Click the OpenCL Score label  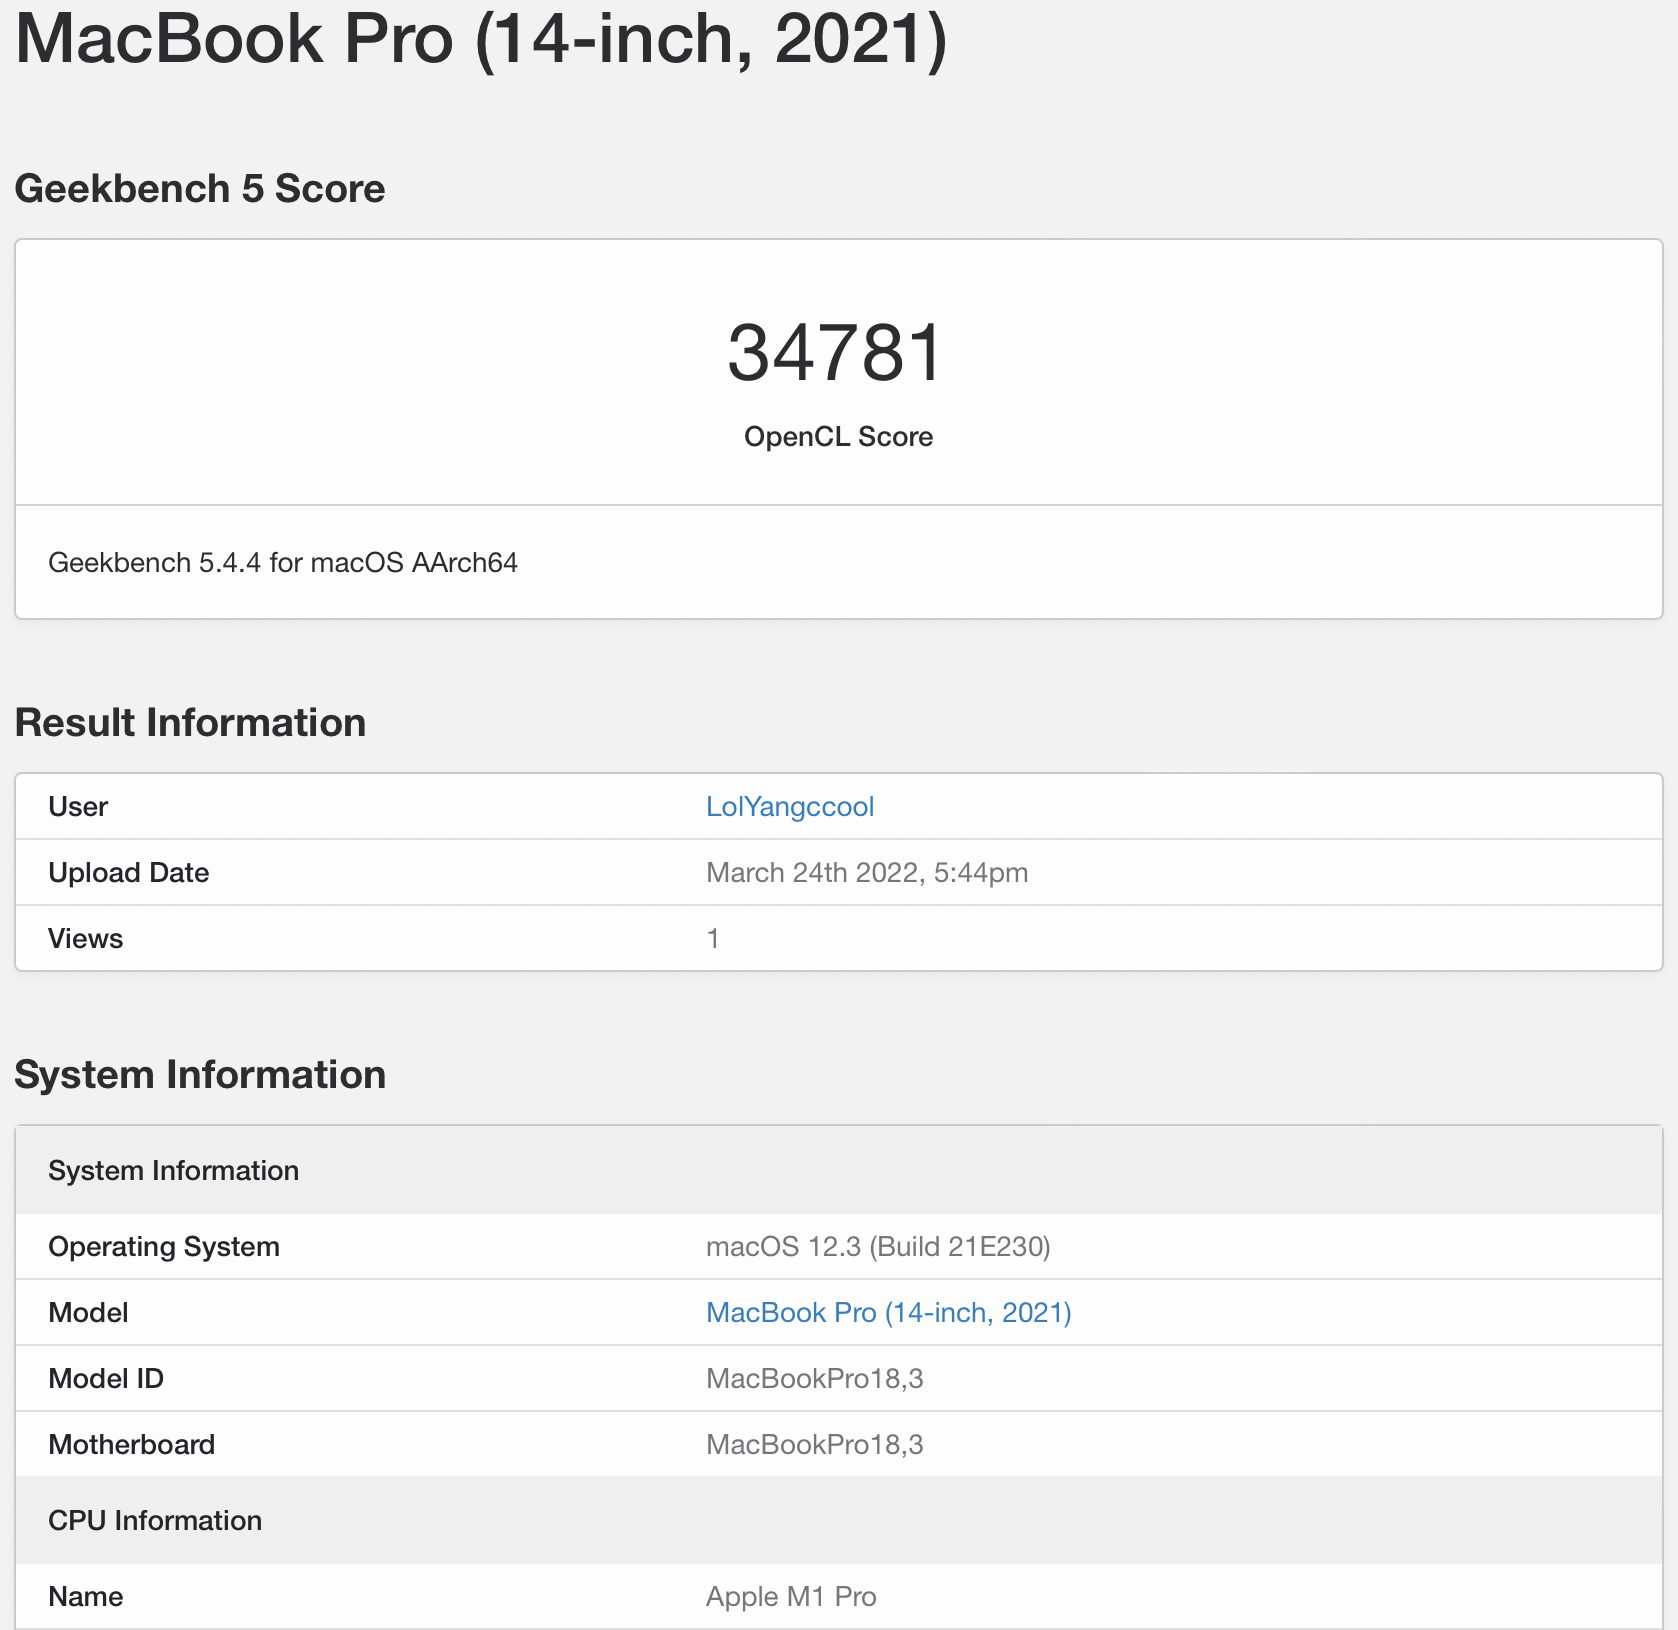click(x=838, y=437)
